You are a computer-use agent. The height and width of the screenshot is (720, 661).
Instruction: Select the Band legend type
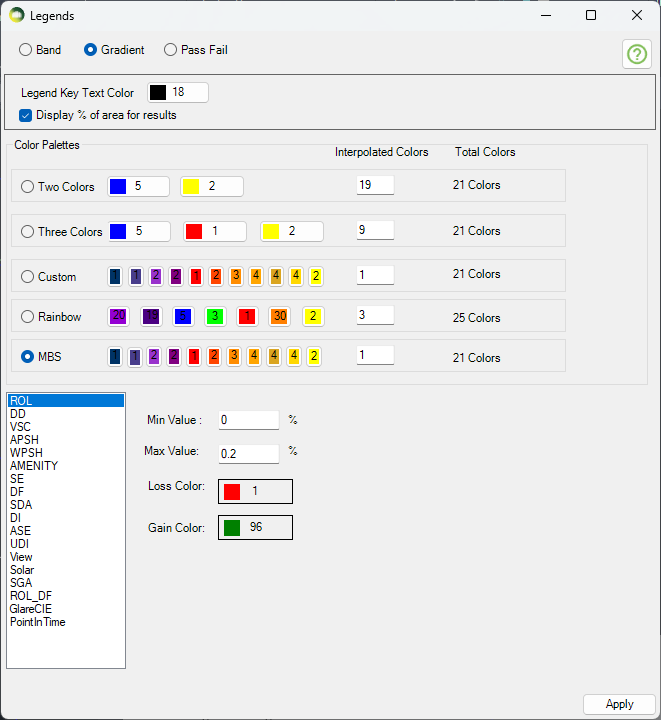pyautogui.click(x=40, y=50)
